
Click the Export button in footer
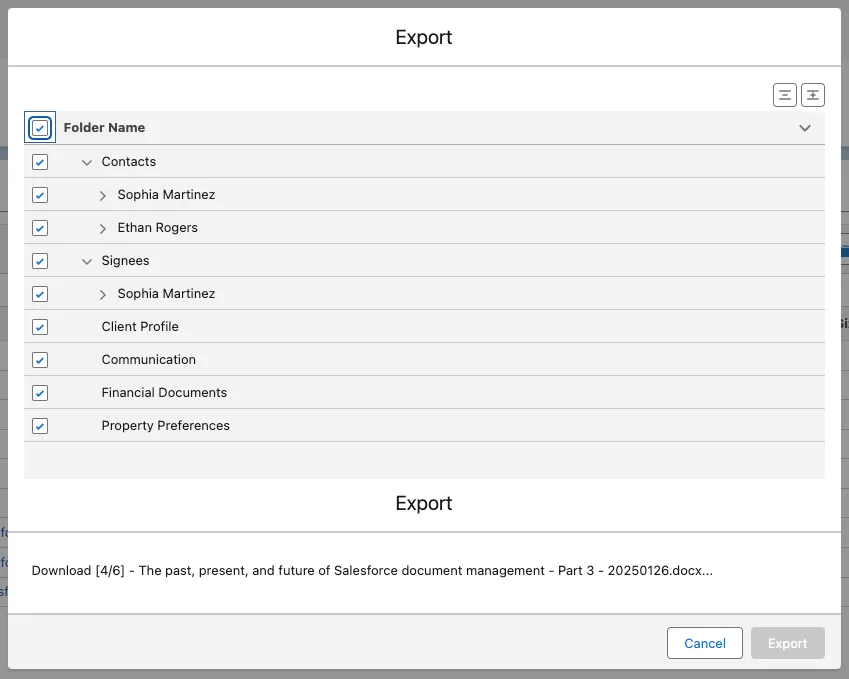787,643
